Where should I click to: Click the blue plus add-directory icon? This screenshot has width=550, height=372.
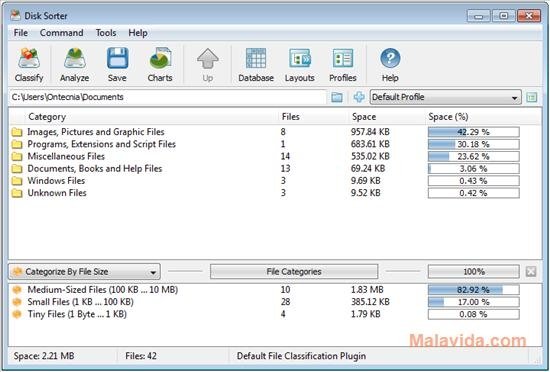(358, 97)
